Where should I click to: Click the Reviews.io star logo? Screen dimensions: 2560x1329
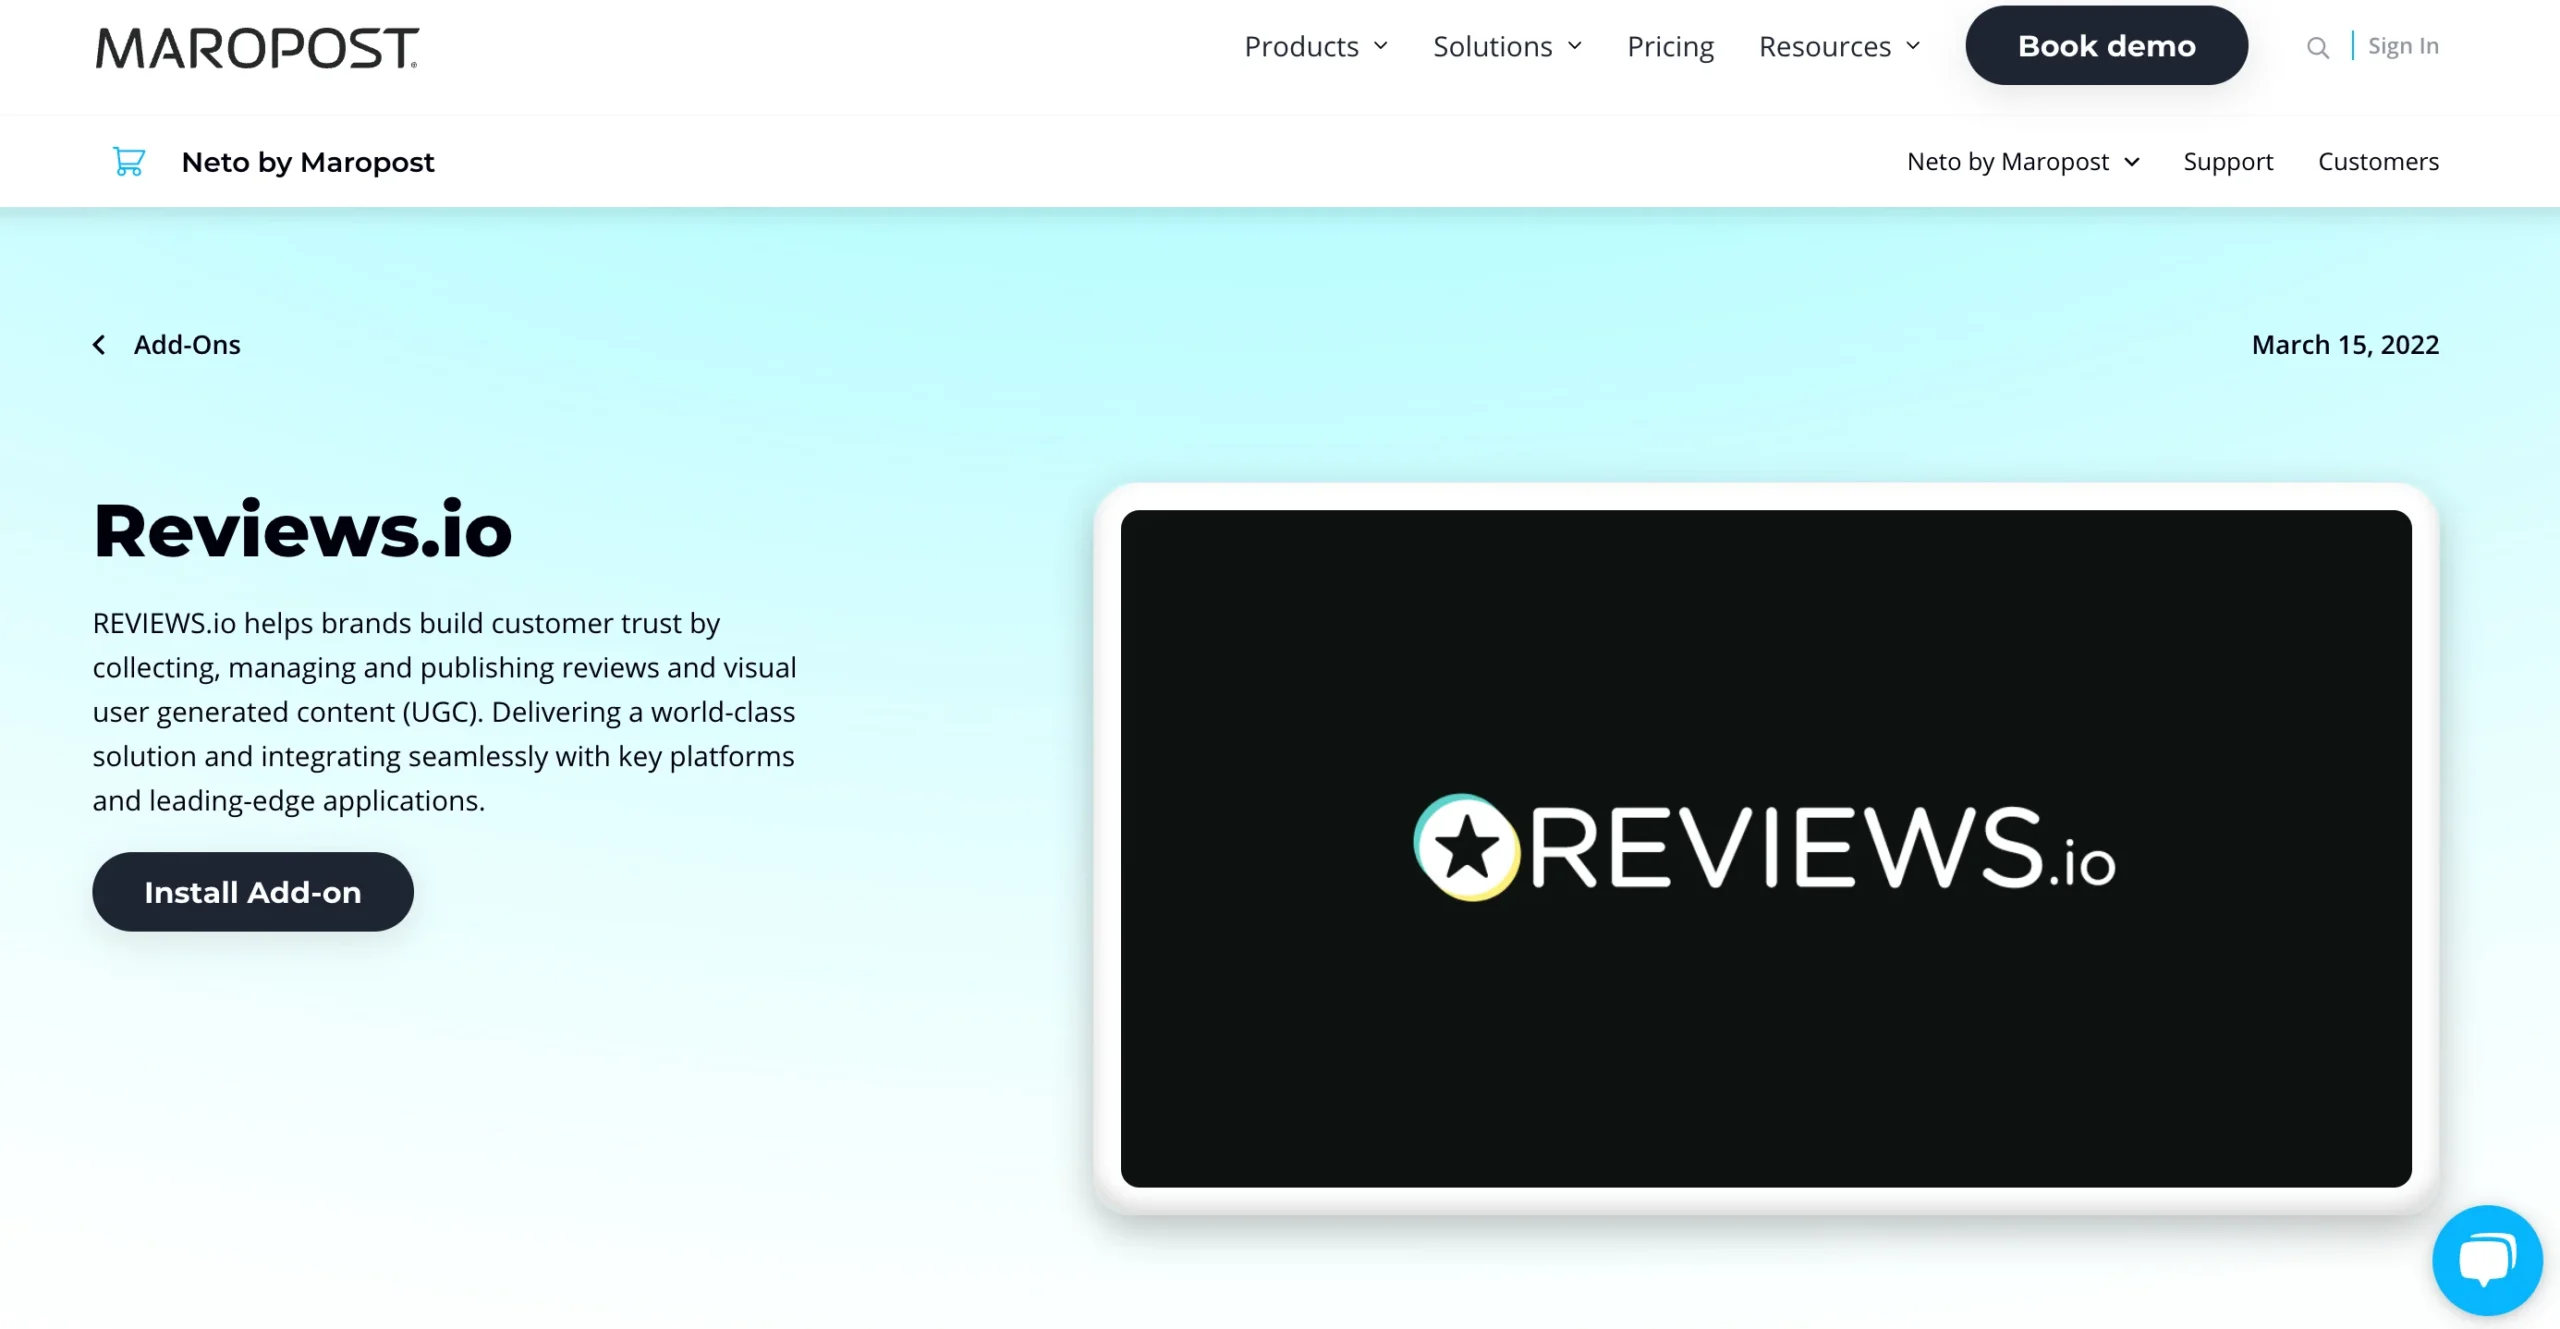coord(1466,845)
